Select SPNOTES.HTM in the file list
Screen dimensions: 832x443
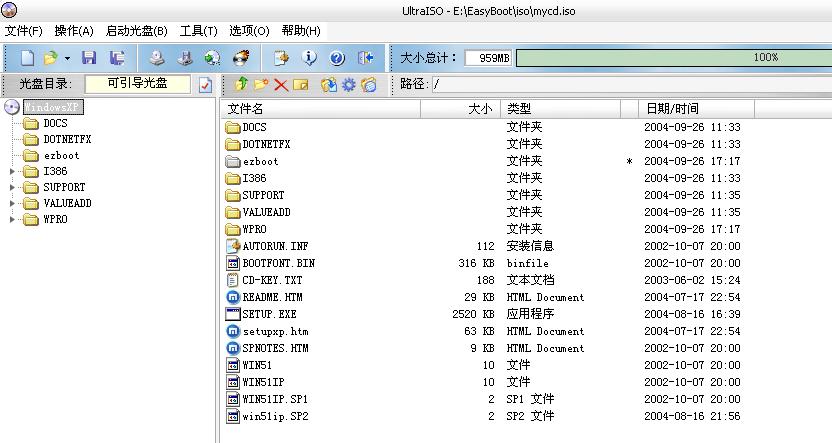tap(267, 348)
